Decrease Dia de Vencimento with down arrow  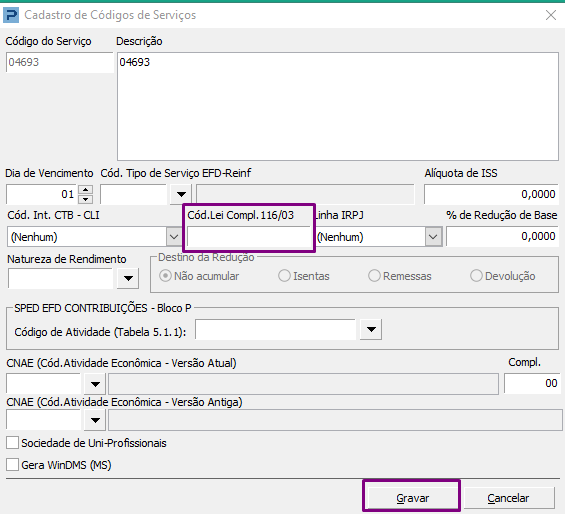coord(85,199)
